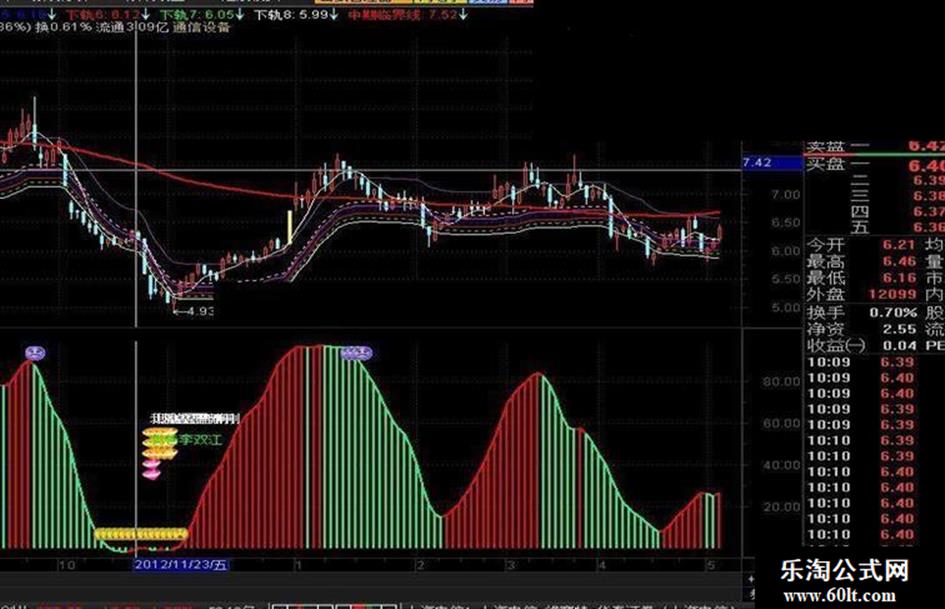This screenshot has height=609, width=945.
Task: Click the green 下轨7: 6.05 indicator label
Action: click(201, 14)
